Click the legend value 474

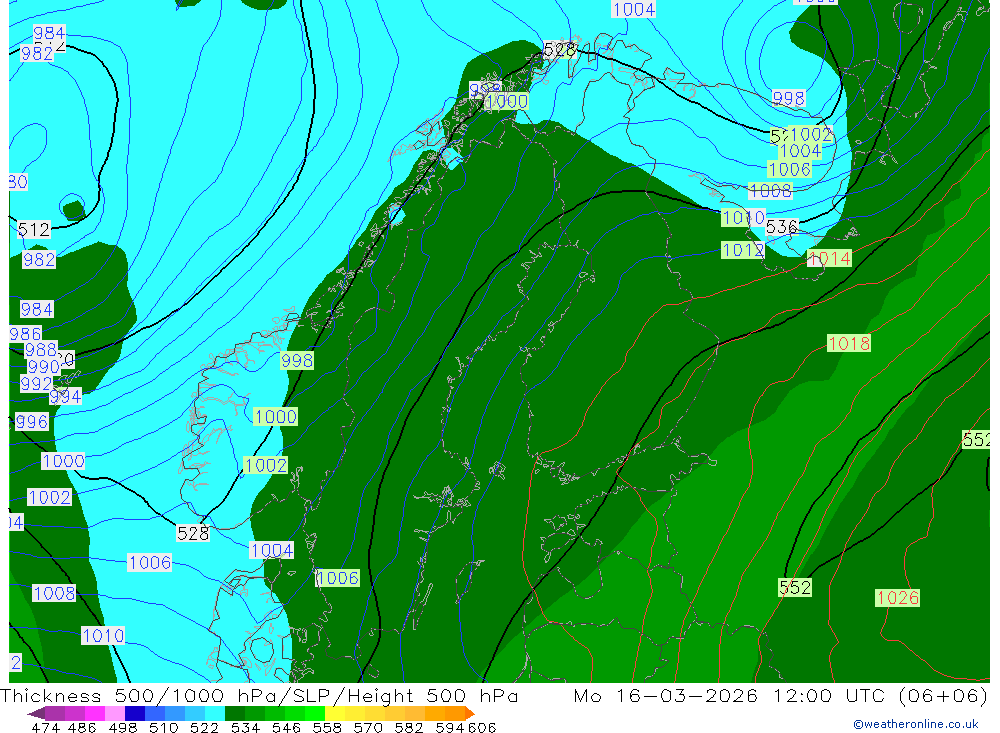(x=45, y=727)
